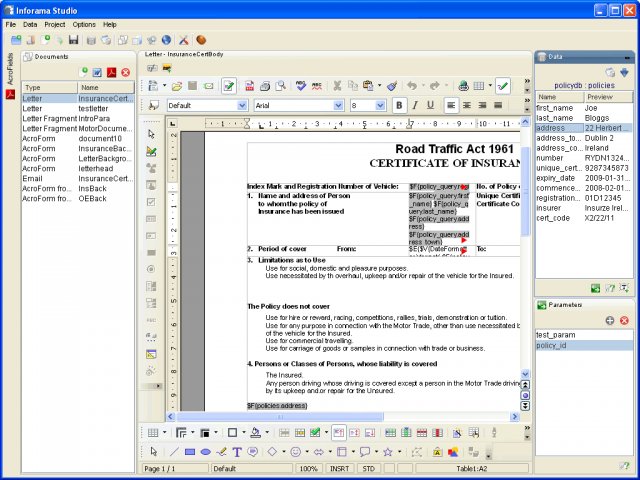Screen dimensions: 640x480
Task: Sort documents by Name column header
Action: 106,87
